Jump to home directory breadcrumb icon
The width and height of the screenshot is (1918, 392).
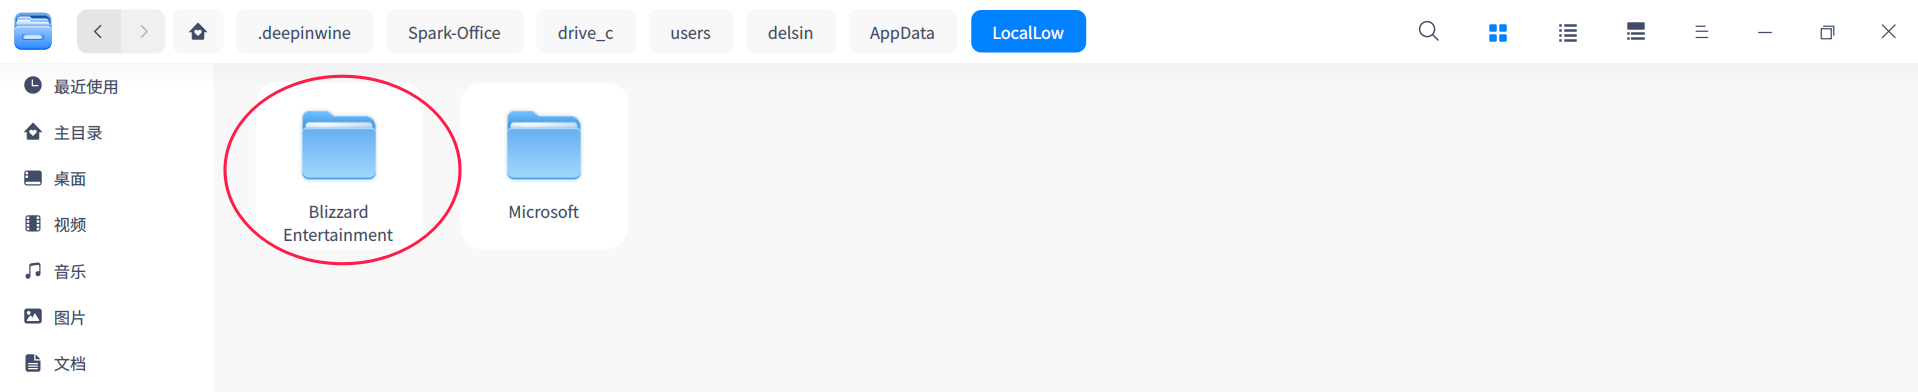coord(198,32)
